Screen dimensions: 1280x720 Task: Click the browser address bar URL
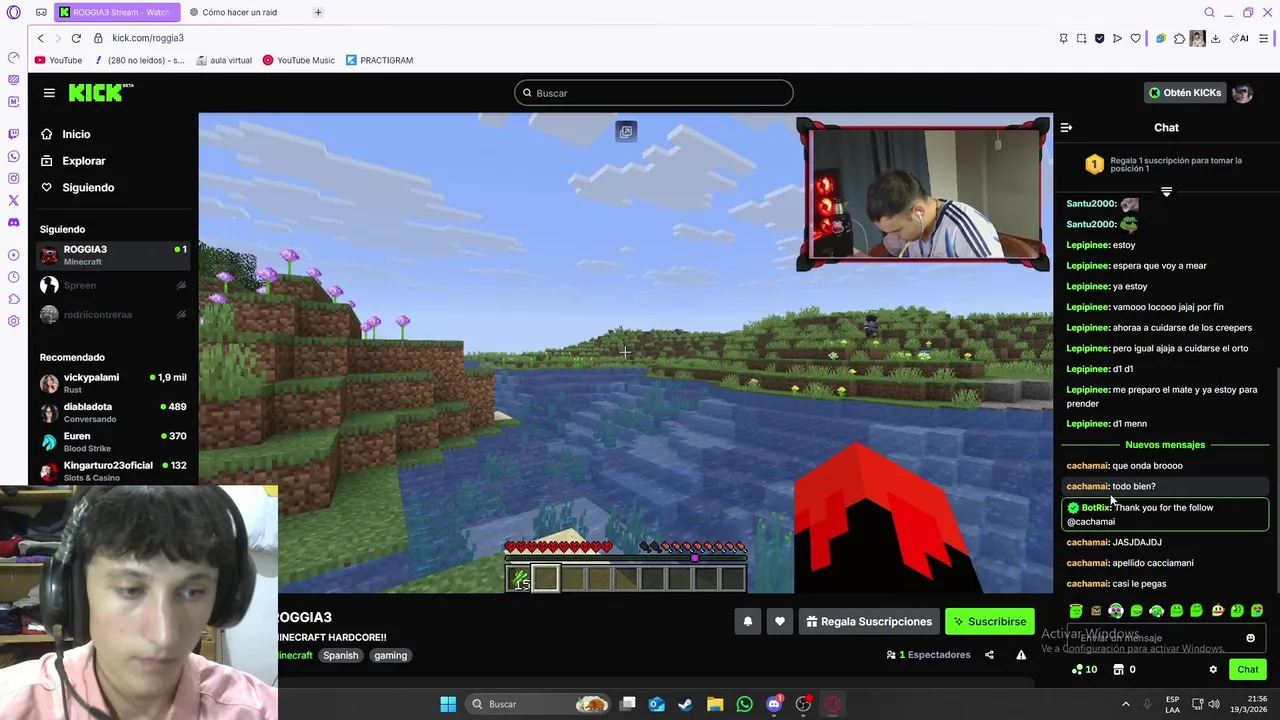(x=148, y=38)
